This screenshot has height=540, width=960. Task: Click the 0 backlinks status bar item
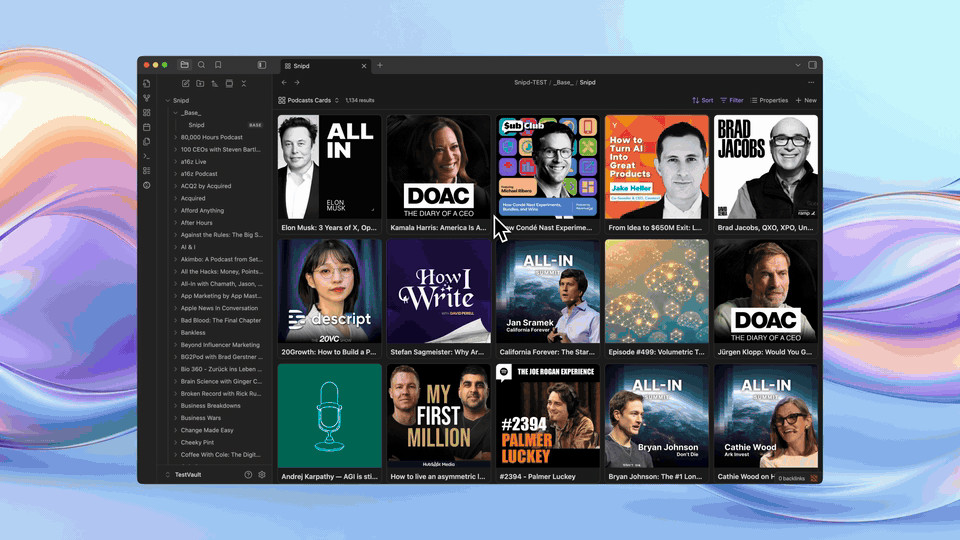coord(792,478)
